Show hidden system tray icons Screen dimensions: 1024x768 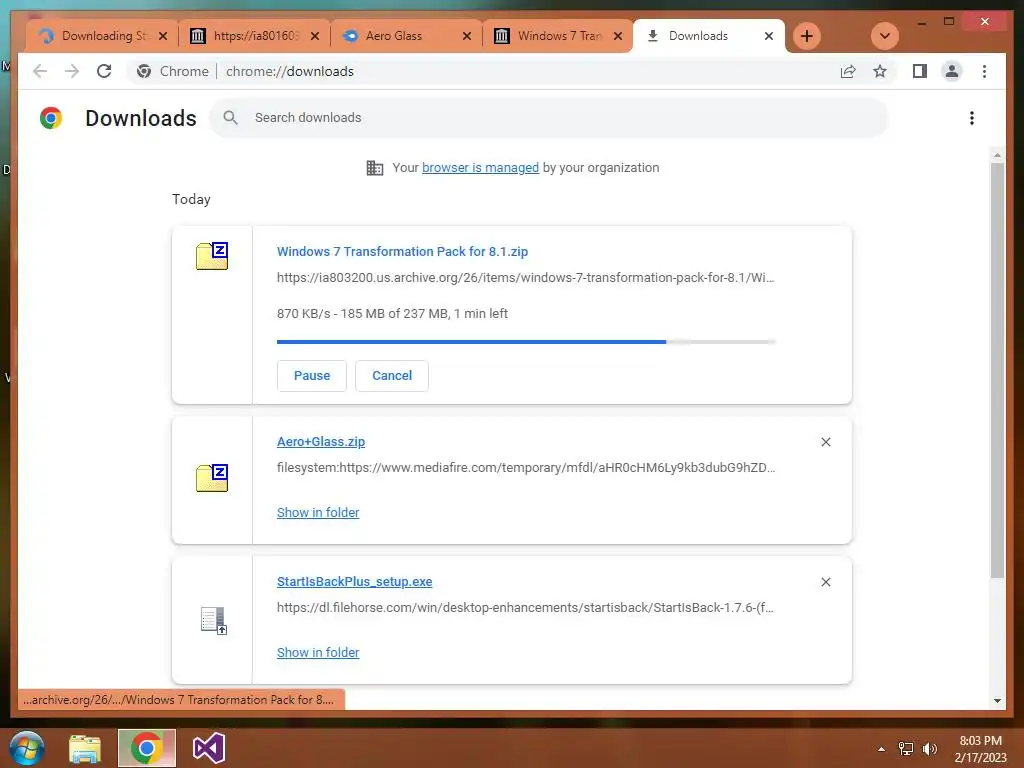click(x=881, y=749)
